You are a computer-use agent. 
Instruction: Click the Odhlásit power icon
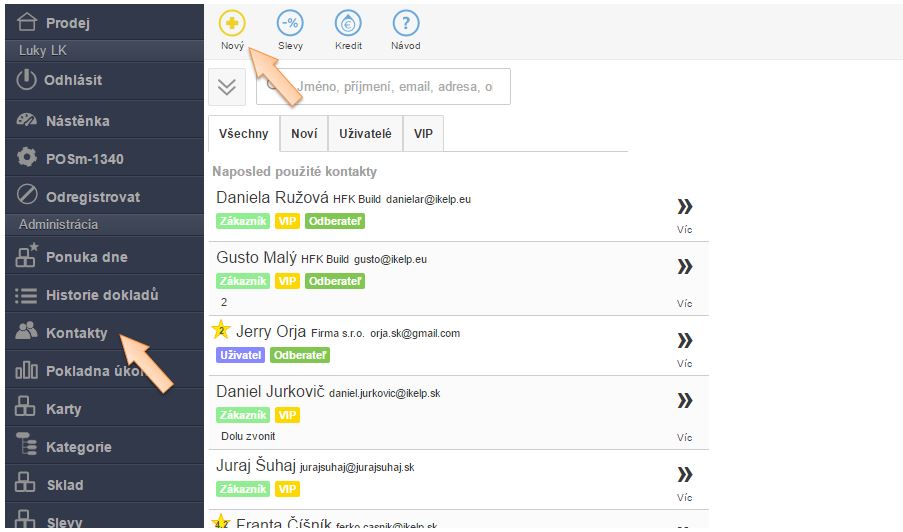(27, 80)
